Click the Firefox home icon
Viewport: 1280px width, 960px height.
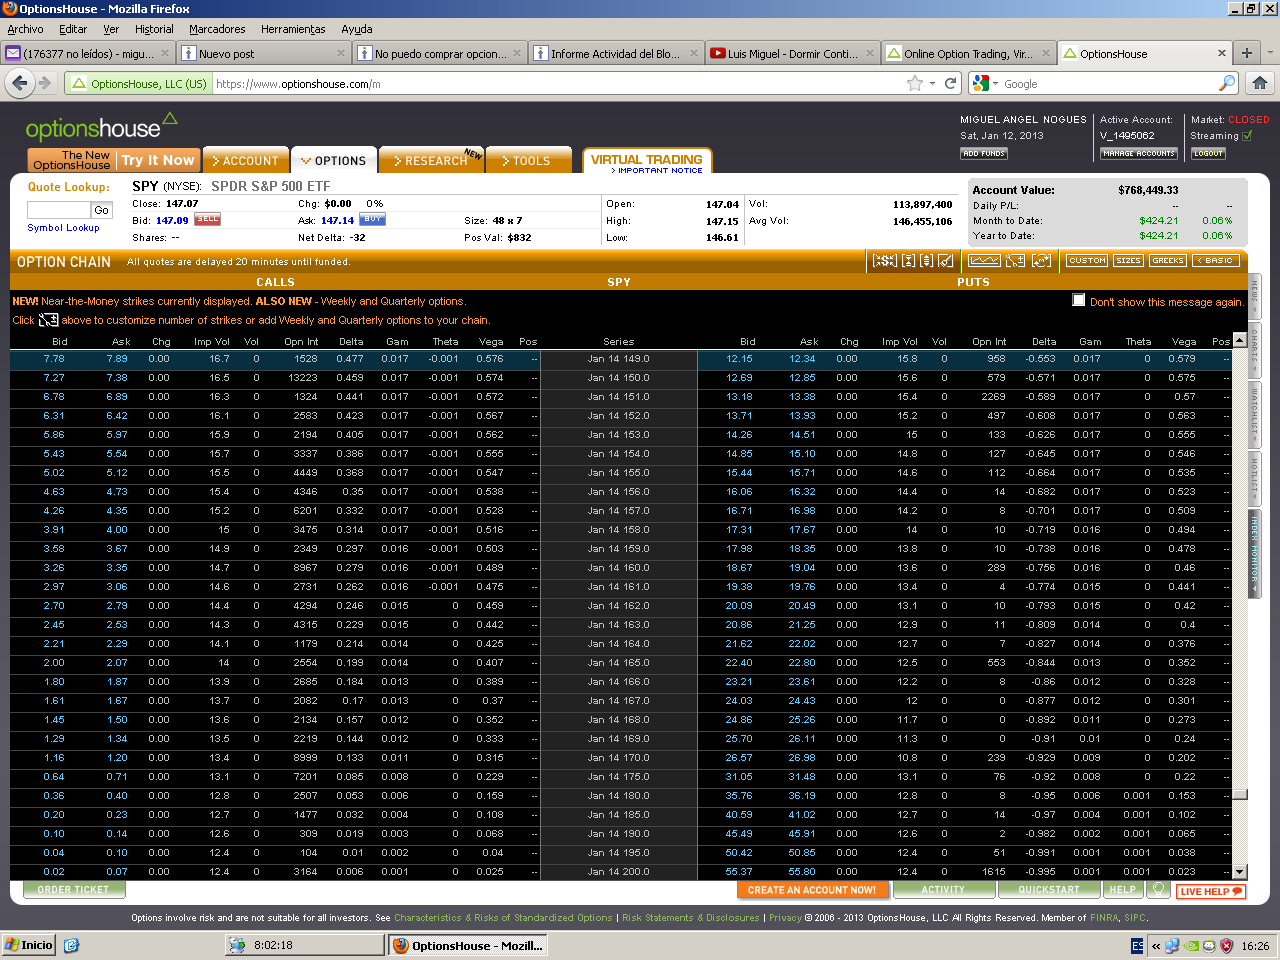tap(1260, 83)
